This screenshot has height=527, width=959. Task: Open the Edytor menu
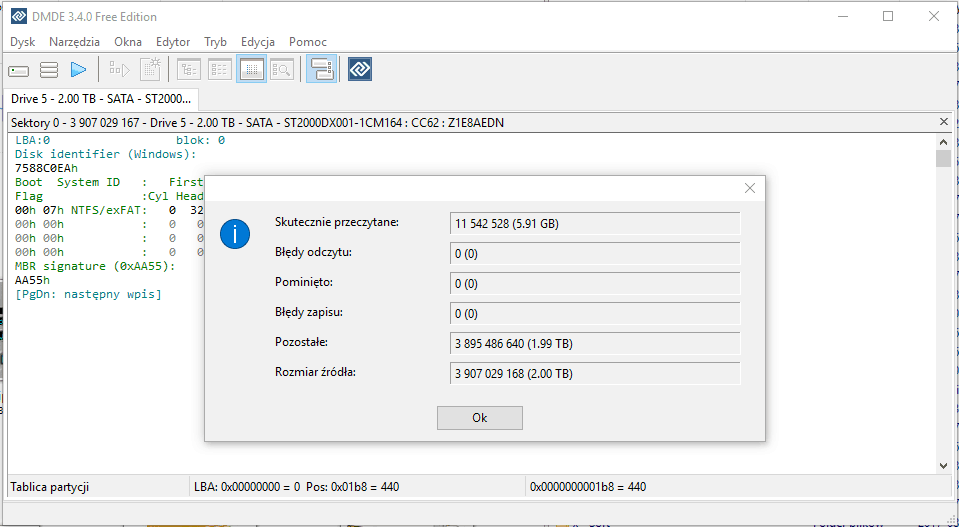pyautogui.click(x=173, y=42)
